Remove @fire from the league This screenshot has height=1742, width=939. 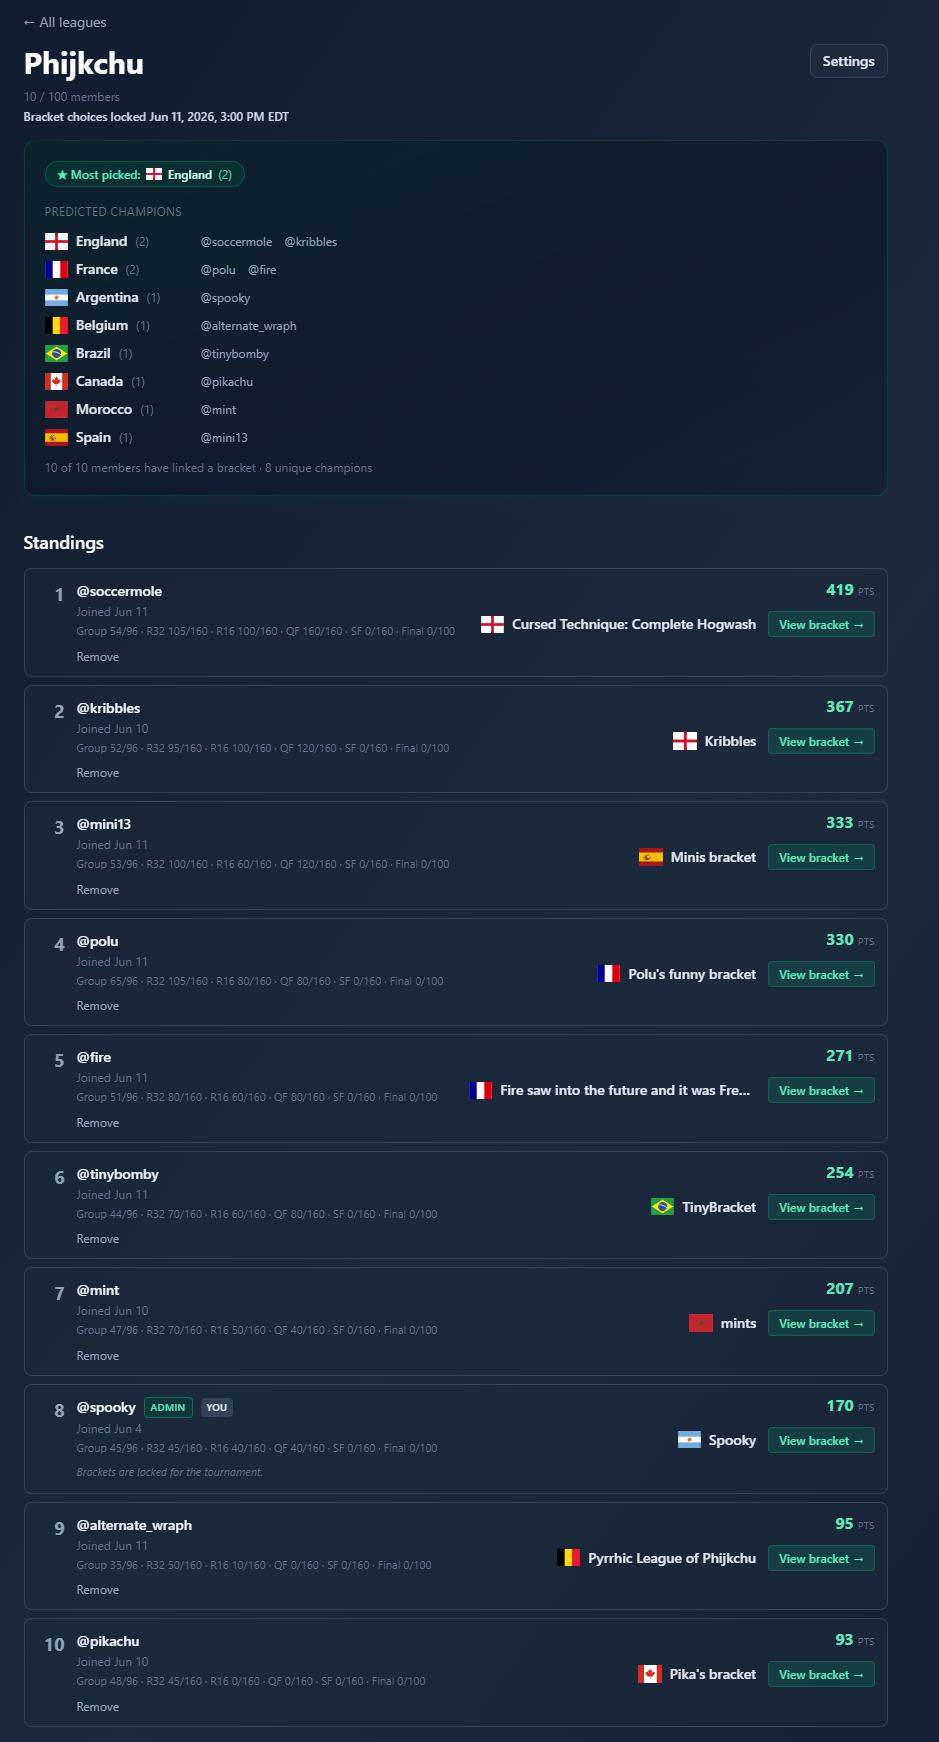pos(98,1123)
